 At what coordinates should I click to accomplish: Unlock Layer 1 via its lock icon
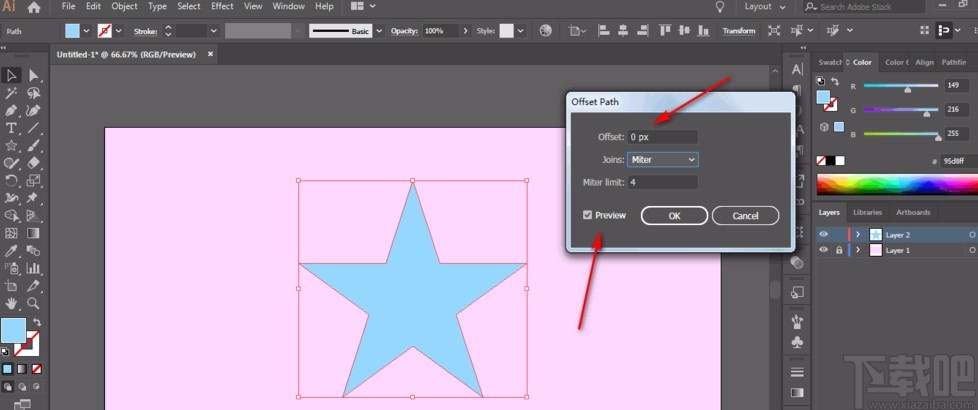[x=839, y=250]
